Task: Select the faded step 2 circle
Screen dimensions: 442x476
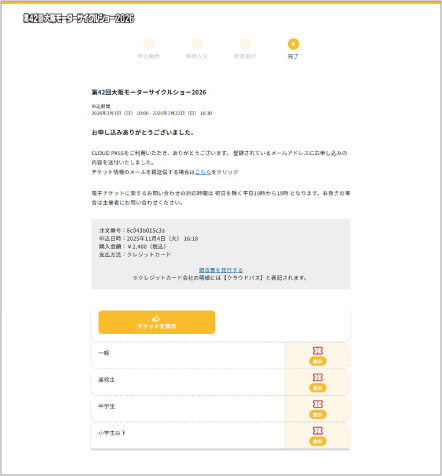Action: point(197,44)
